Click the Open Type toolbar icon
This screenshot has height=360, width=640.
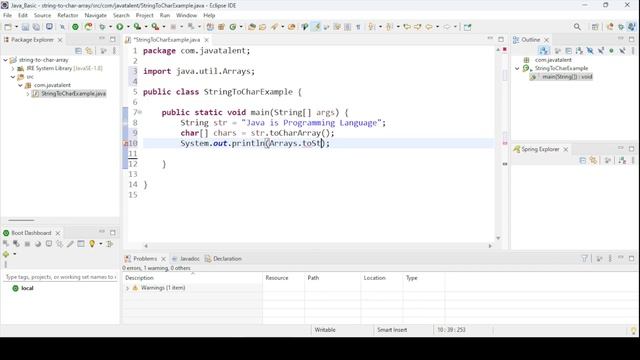pyautogui.click(x=252, y=27)
